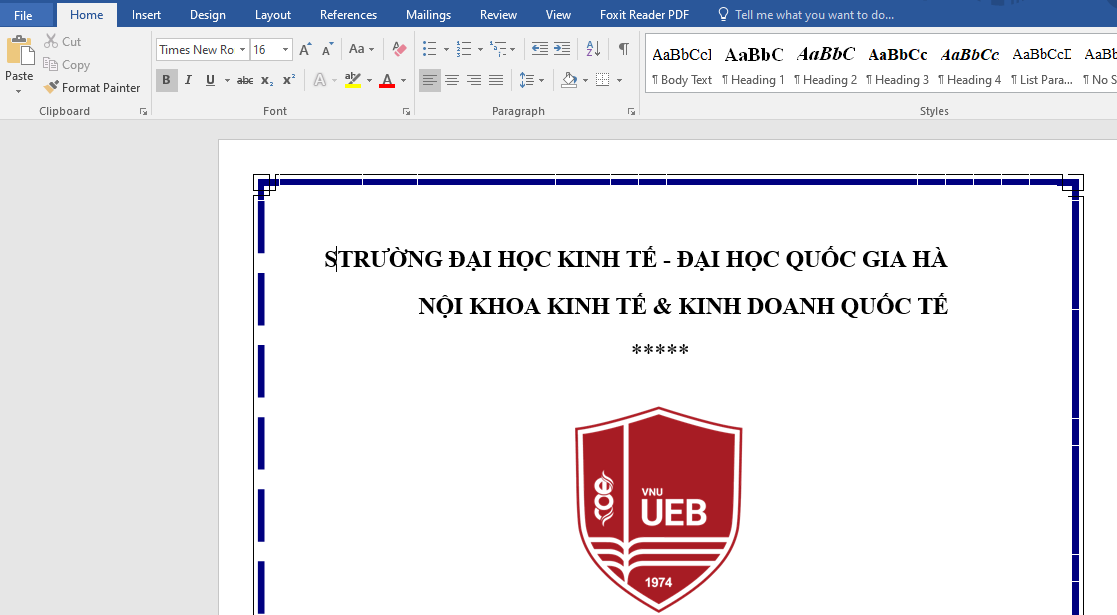Open borders dropdown arrow

619,81
